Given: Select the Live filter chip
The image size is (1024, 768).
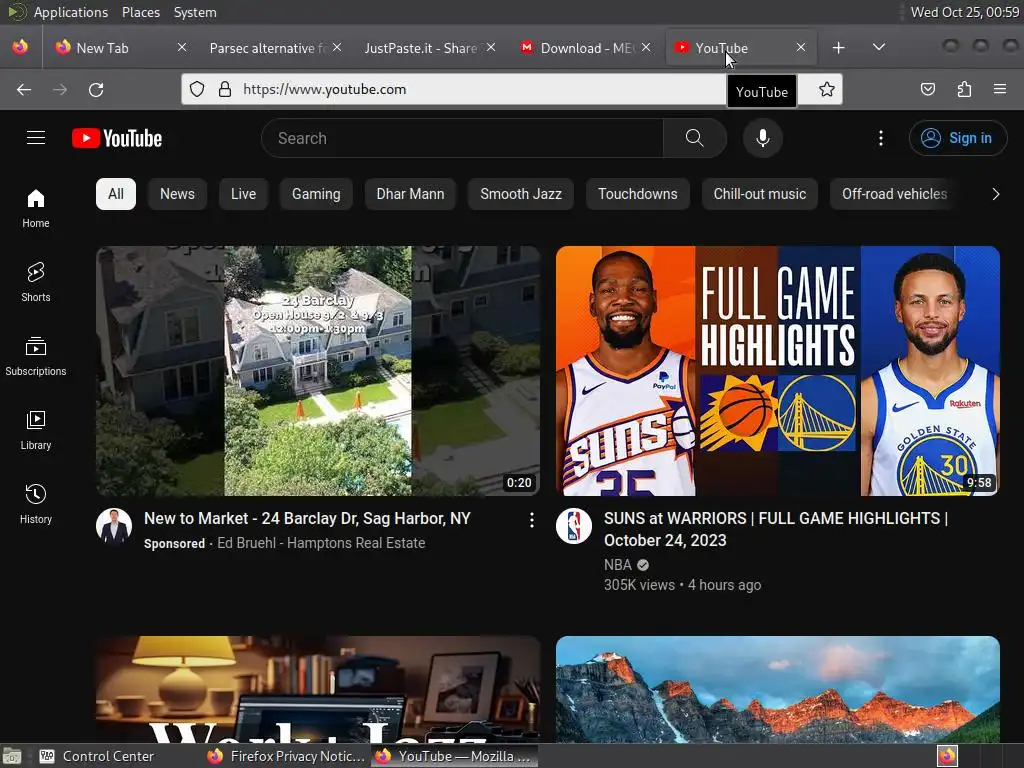Looking at the screenshot, I should tap(243, 194).
